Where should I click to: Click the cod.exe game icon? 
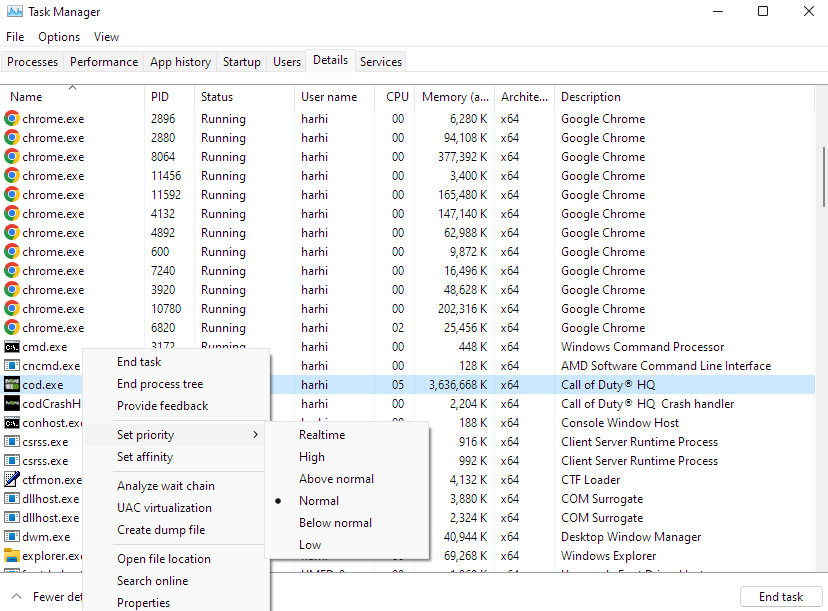12,384
